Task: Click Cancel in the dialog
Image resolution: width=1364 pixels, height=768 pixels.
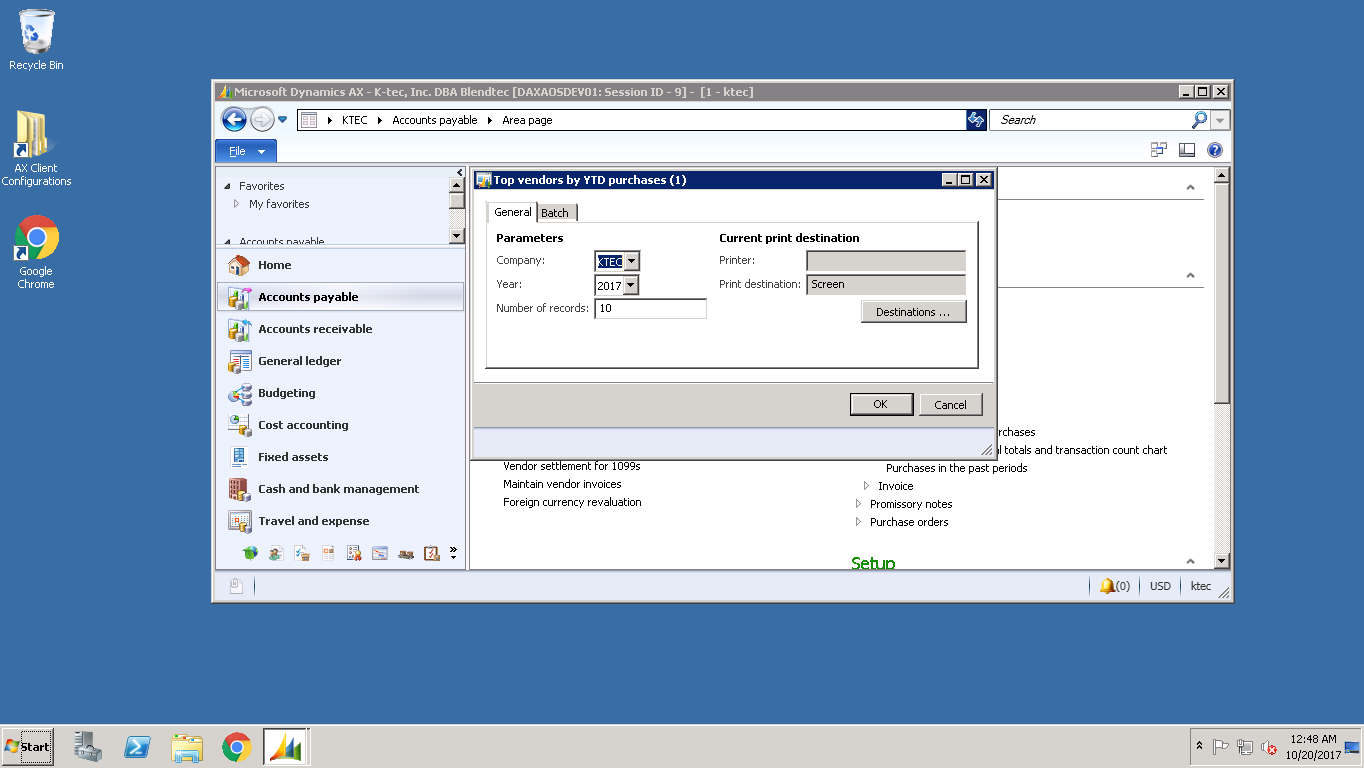Action: (x=950, y=405)
